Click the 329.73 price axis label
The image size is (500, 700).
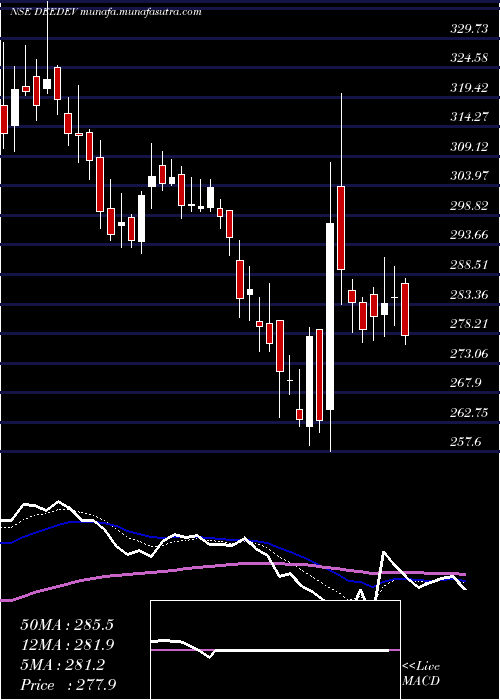(x=469, y=29)
